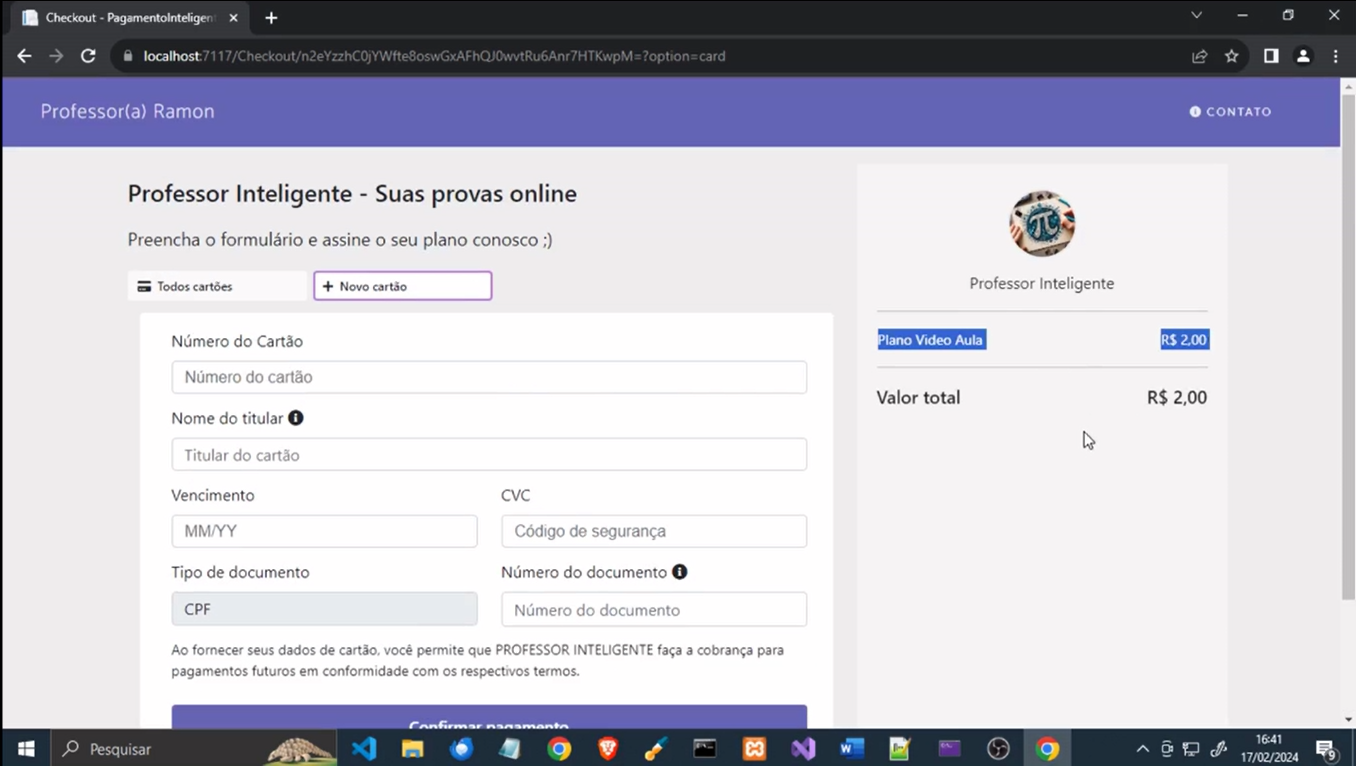
Task: Go back using the browser back arrow
Action: pos(24,56)
